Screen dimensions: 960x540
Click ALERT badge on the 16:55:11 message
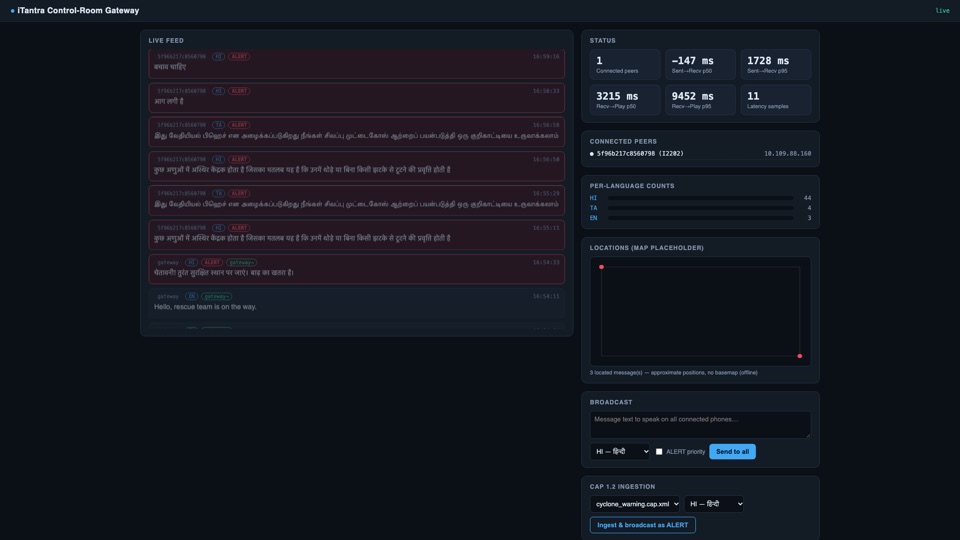pyautogui.click(x=239, y=228)
